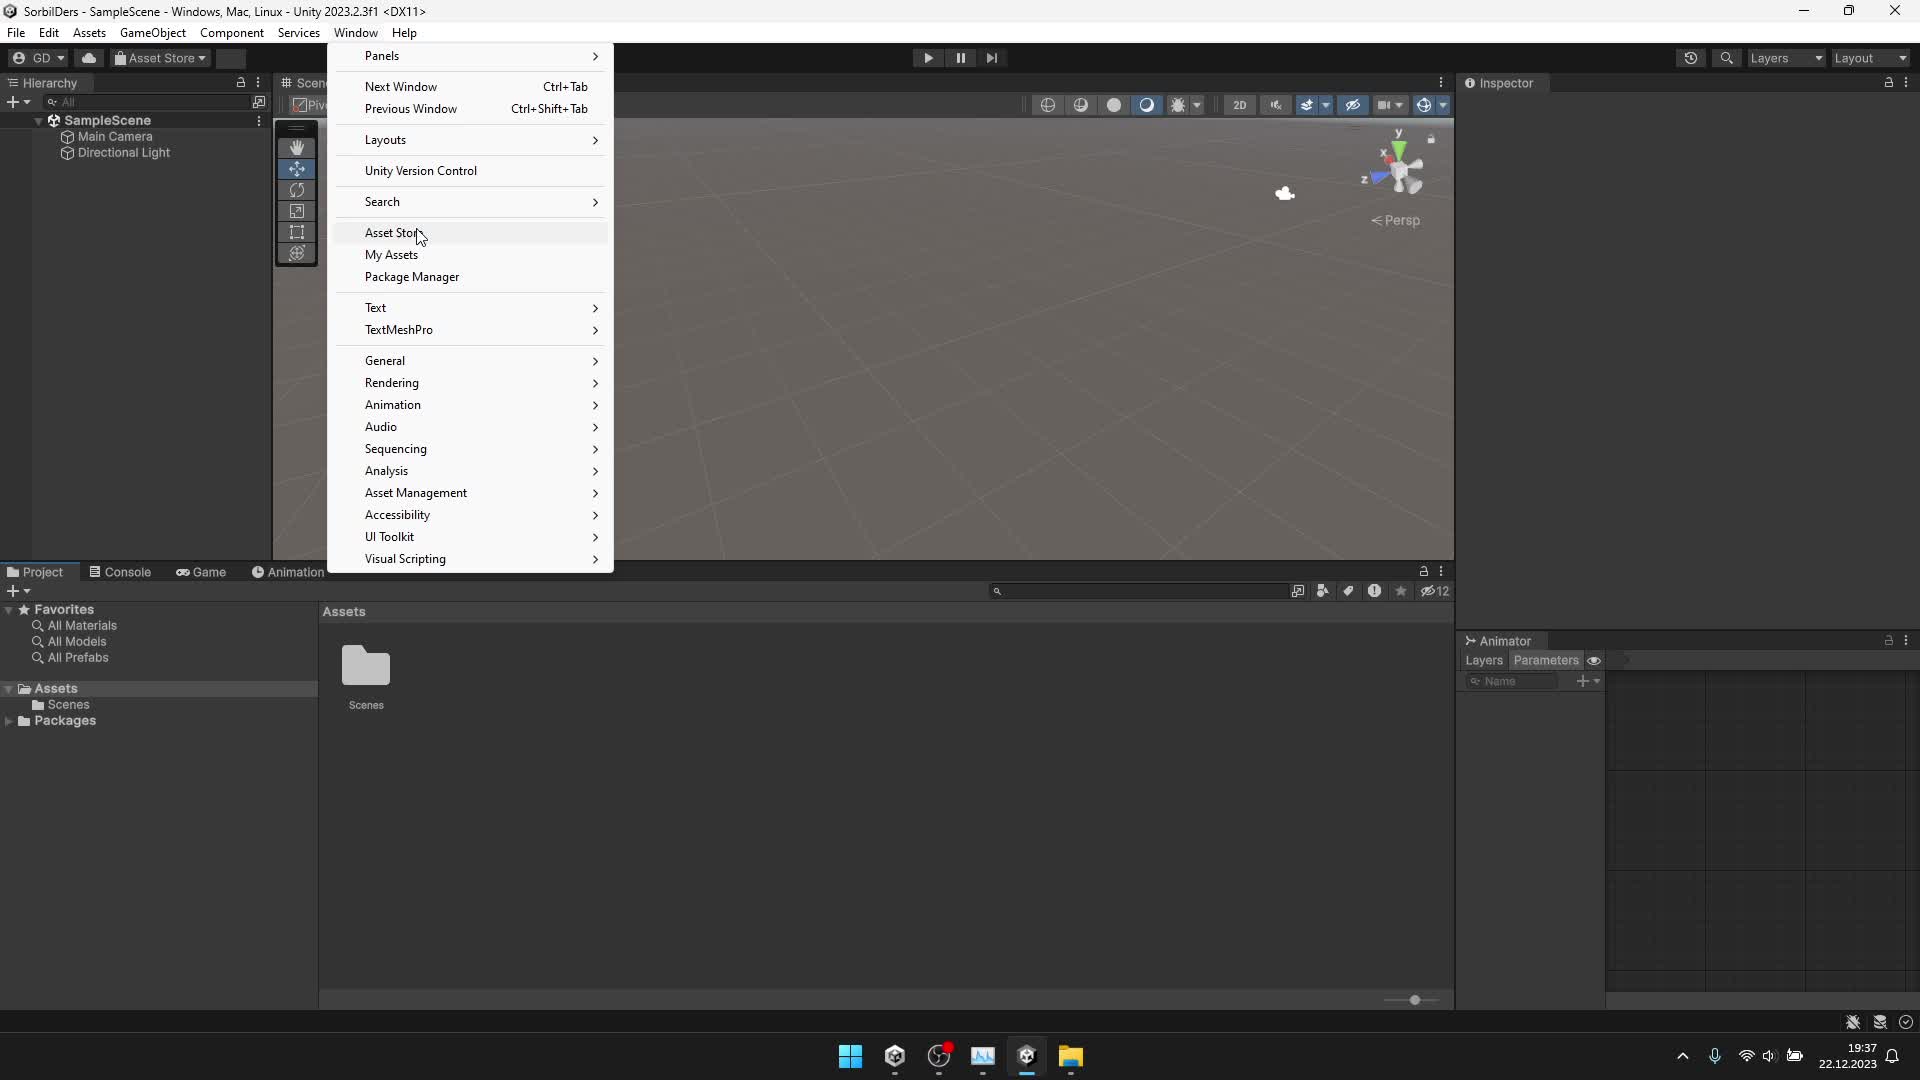The width and height of the screenshot is (1920, 1080).
Task: Click the Asset Store menu item
Action: tap(393, 232)
